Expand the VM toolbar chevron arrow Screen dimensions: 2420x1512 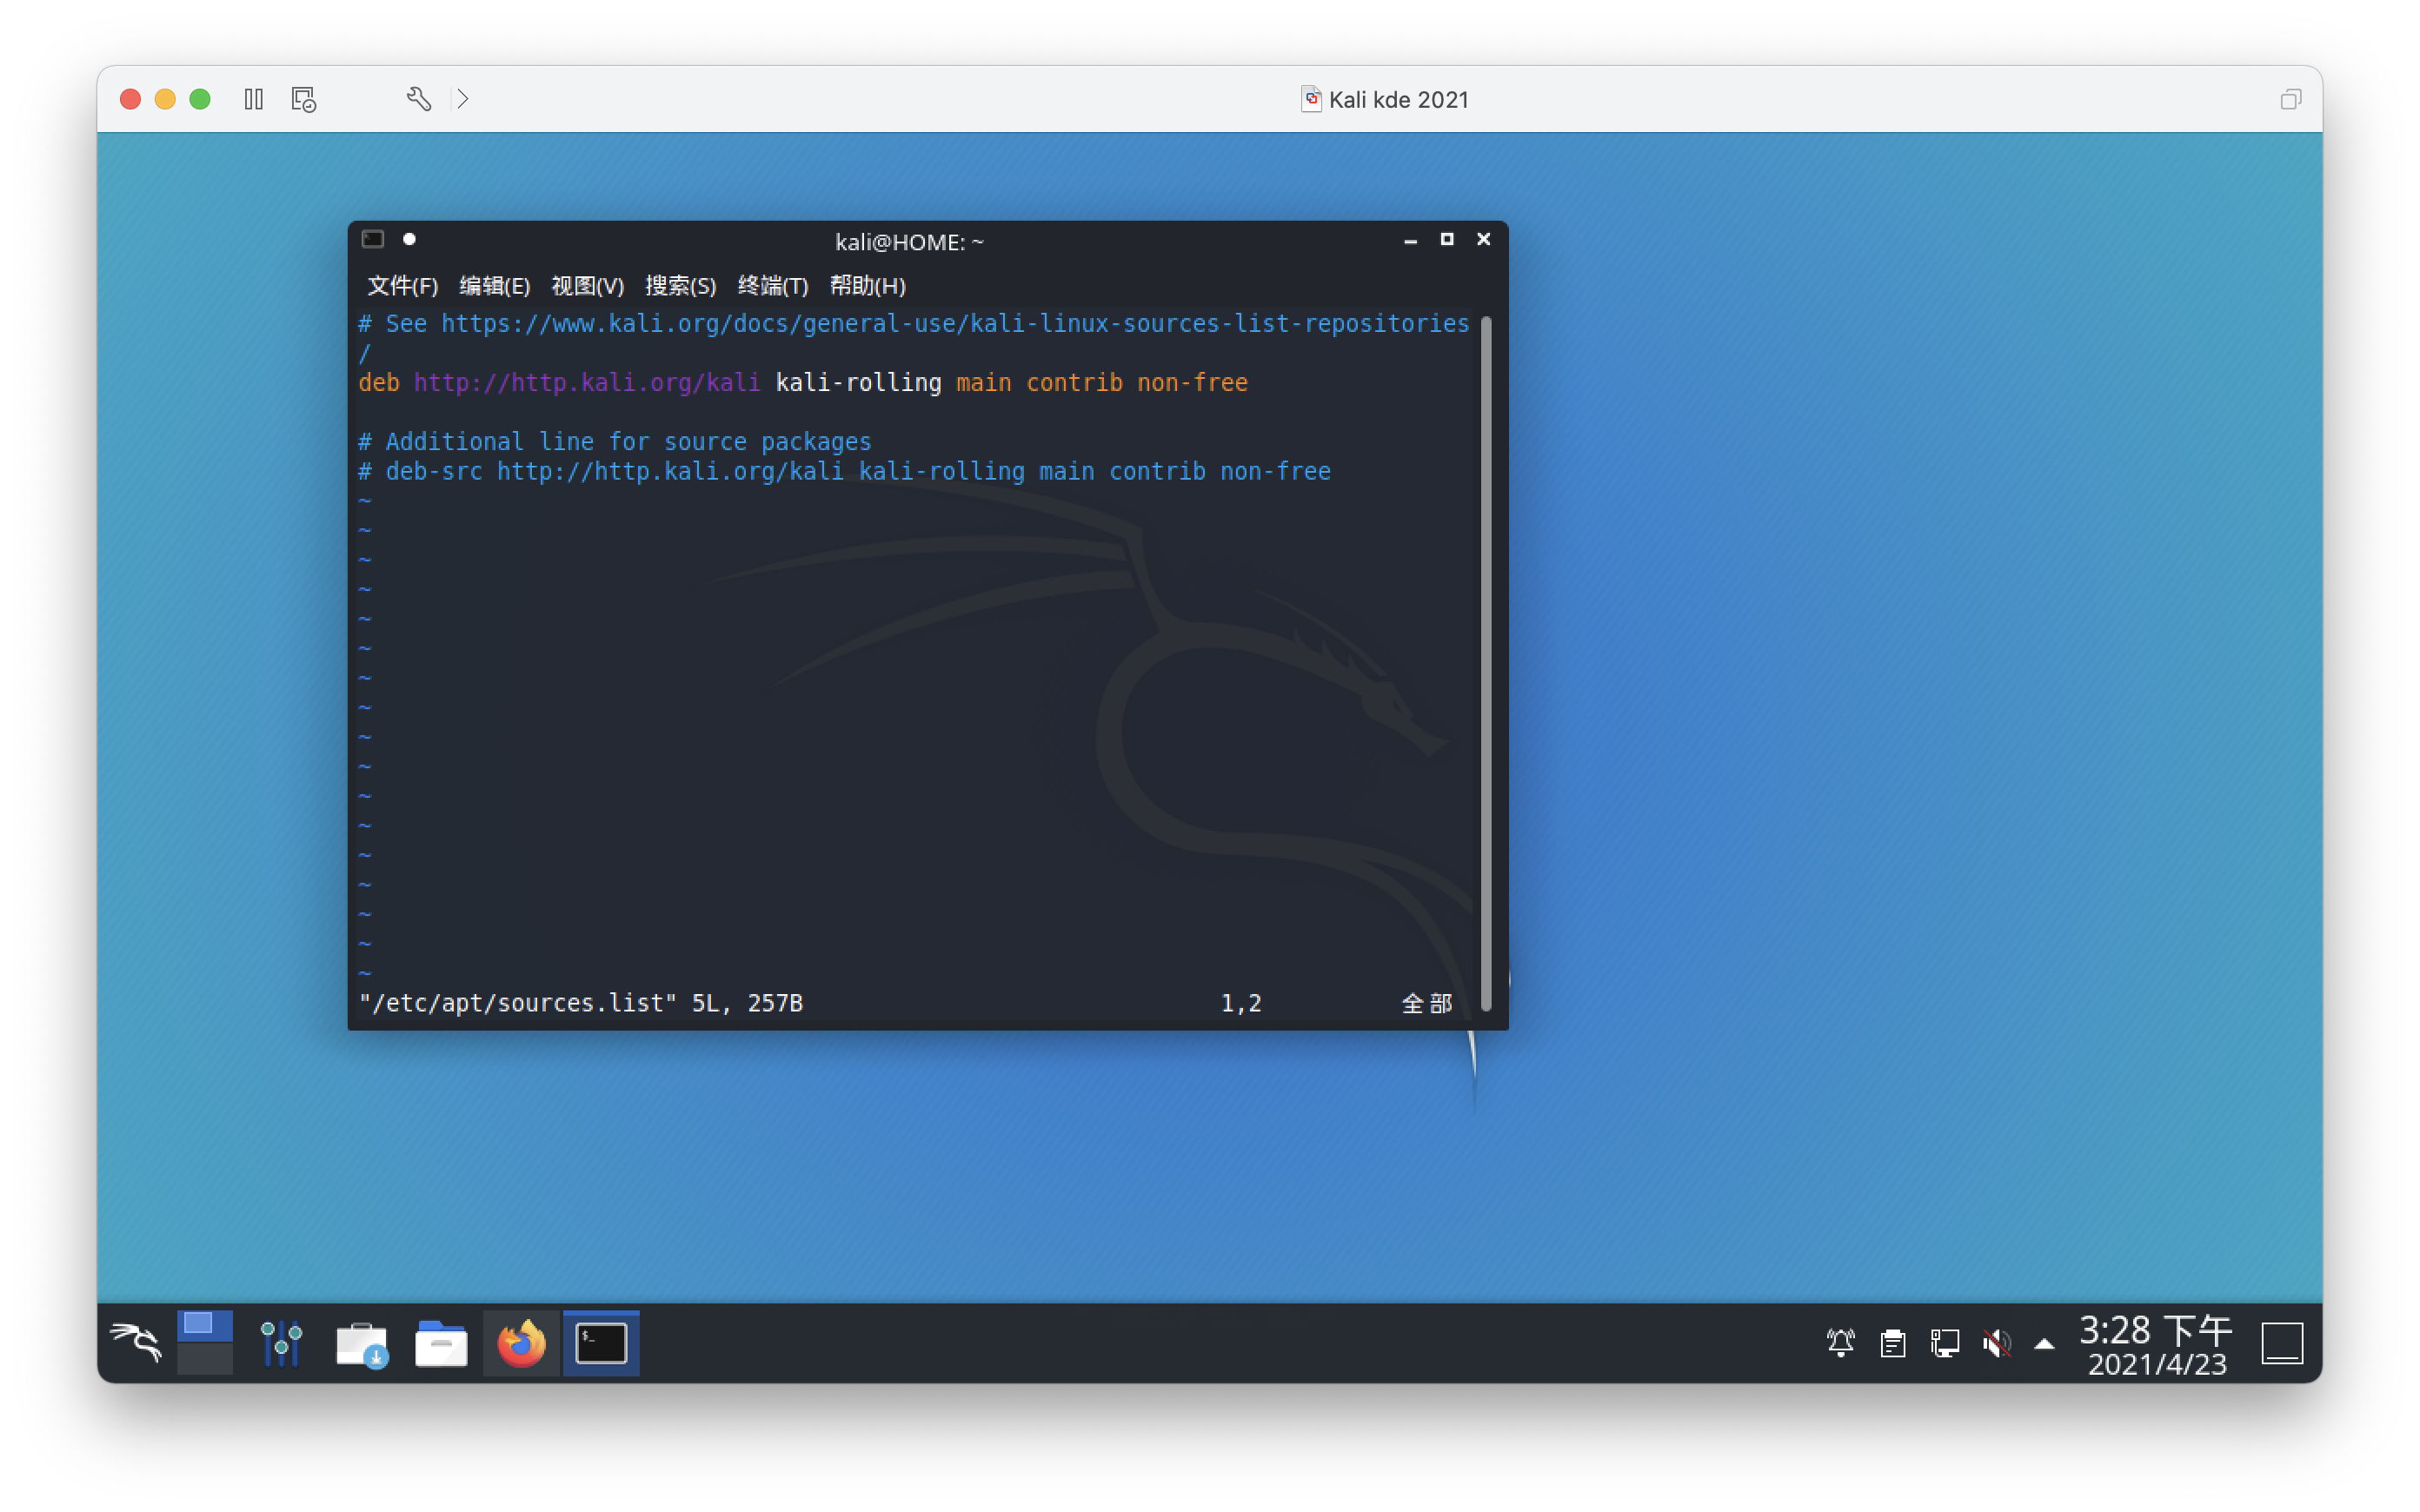(x=463, y=99)
